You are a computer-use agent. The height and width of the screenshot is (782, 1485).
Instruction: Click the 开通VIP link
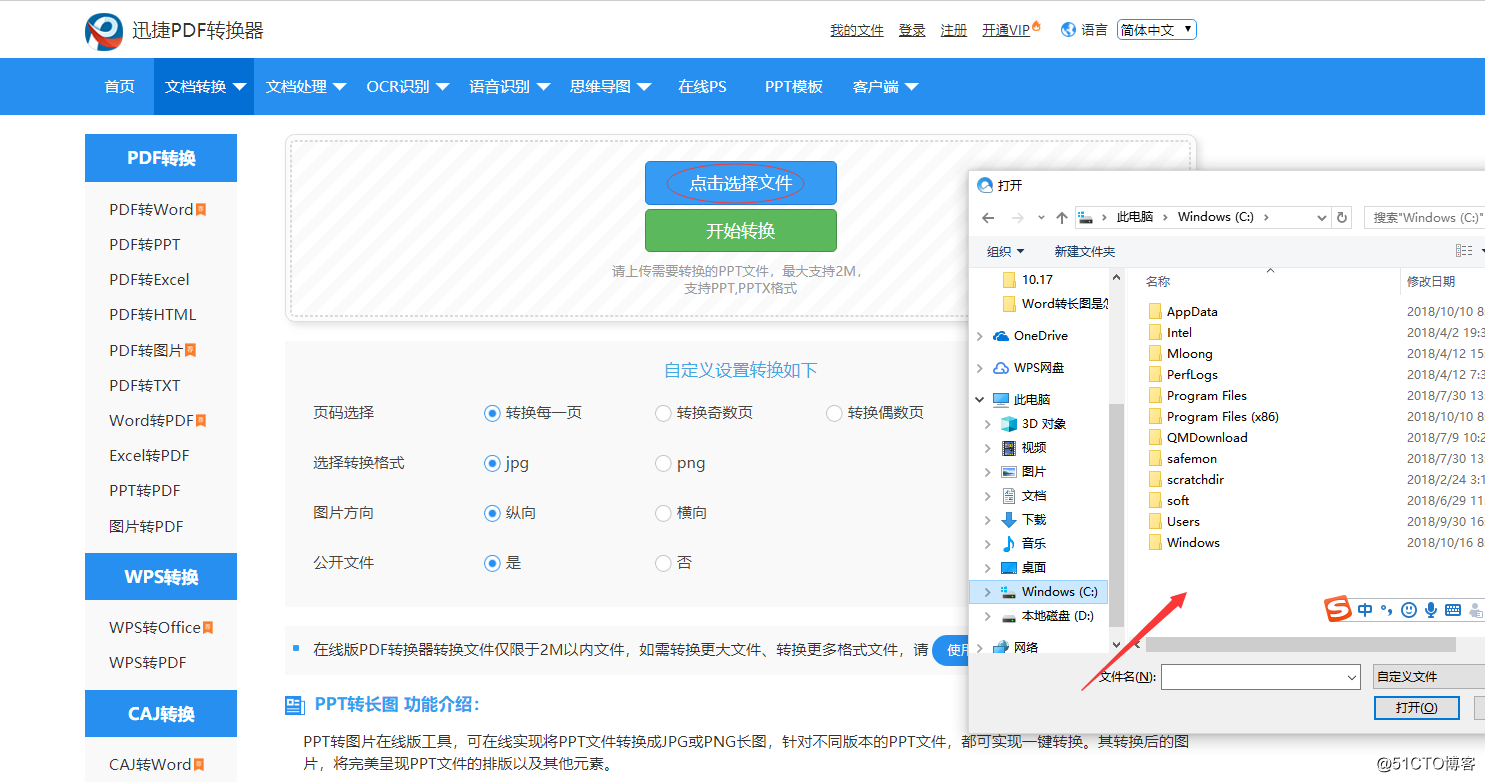tap(1006, 31)
